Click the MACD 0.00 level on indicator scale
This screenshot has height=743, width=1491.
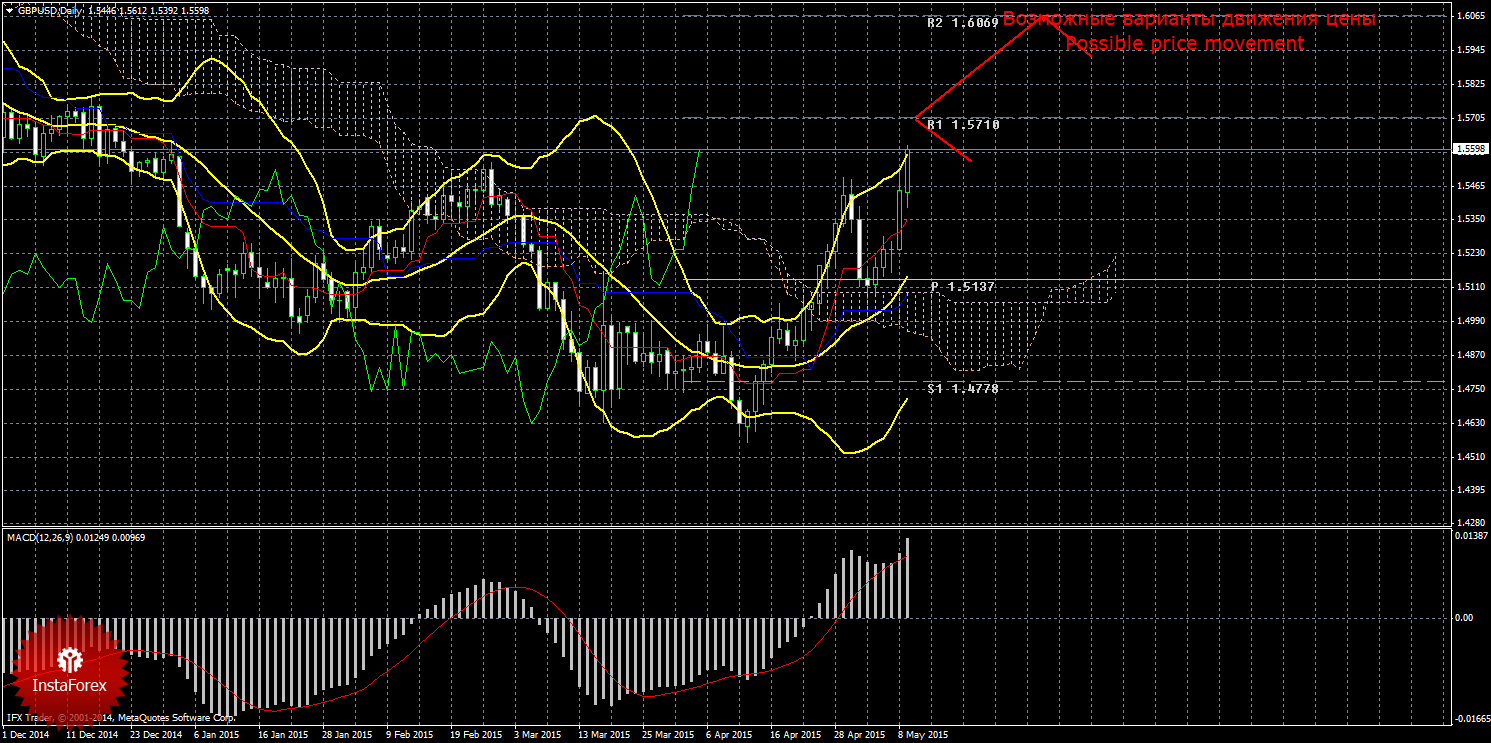1464,617
